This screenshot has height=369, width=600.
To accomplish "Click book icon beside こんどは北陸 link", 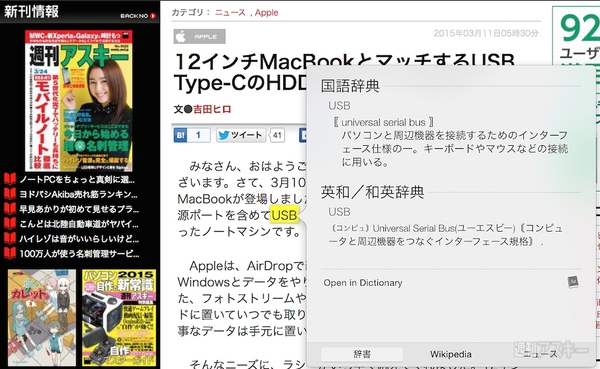I will (x=10, y=224).
